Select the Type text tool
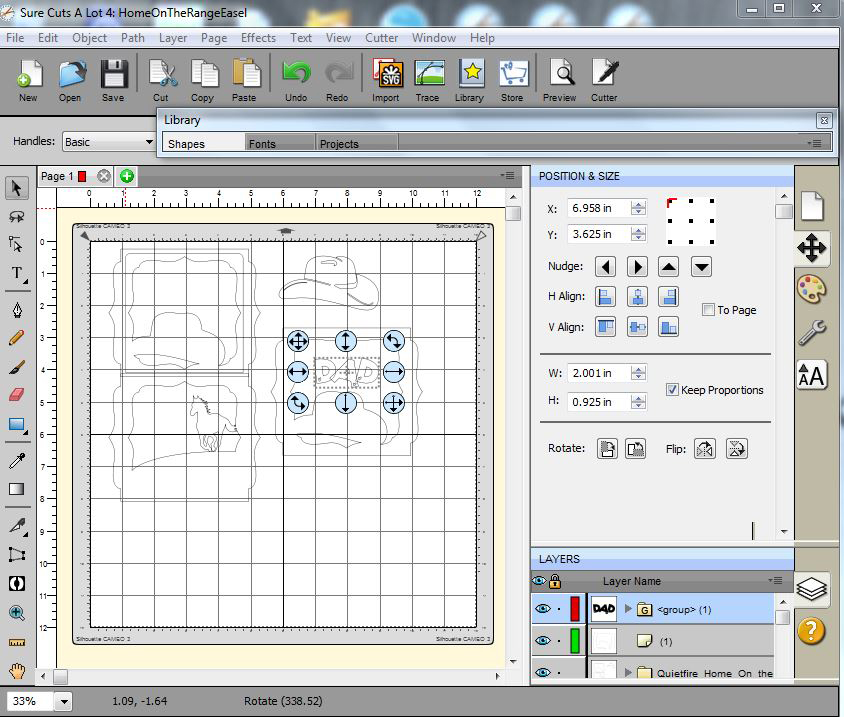This screenshot has height=717, width=844. (17, 274)
